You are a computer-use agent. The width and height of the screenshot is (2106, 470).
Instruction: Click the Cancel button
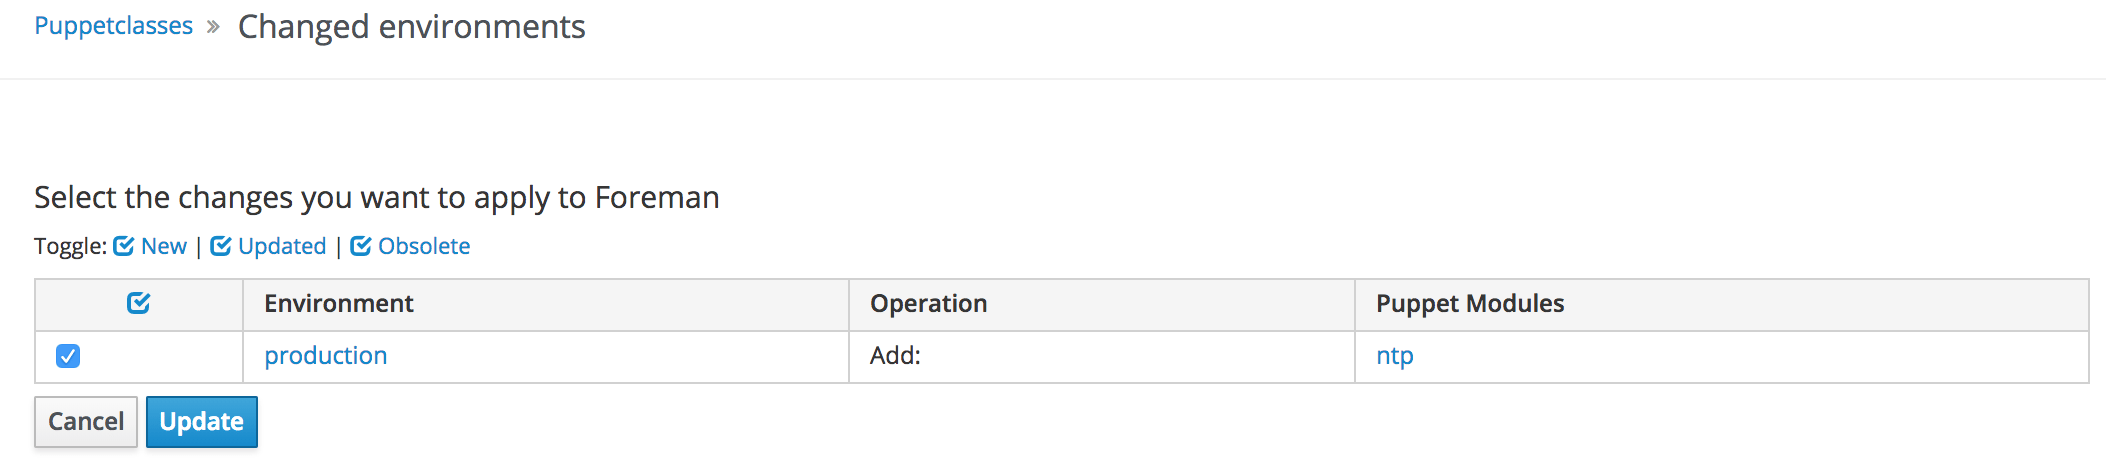click(86, 422)
